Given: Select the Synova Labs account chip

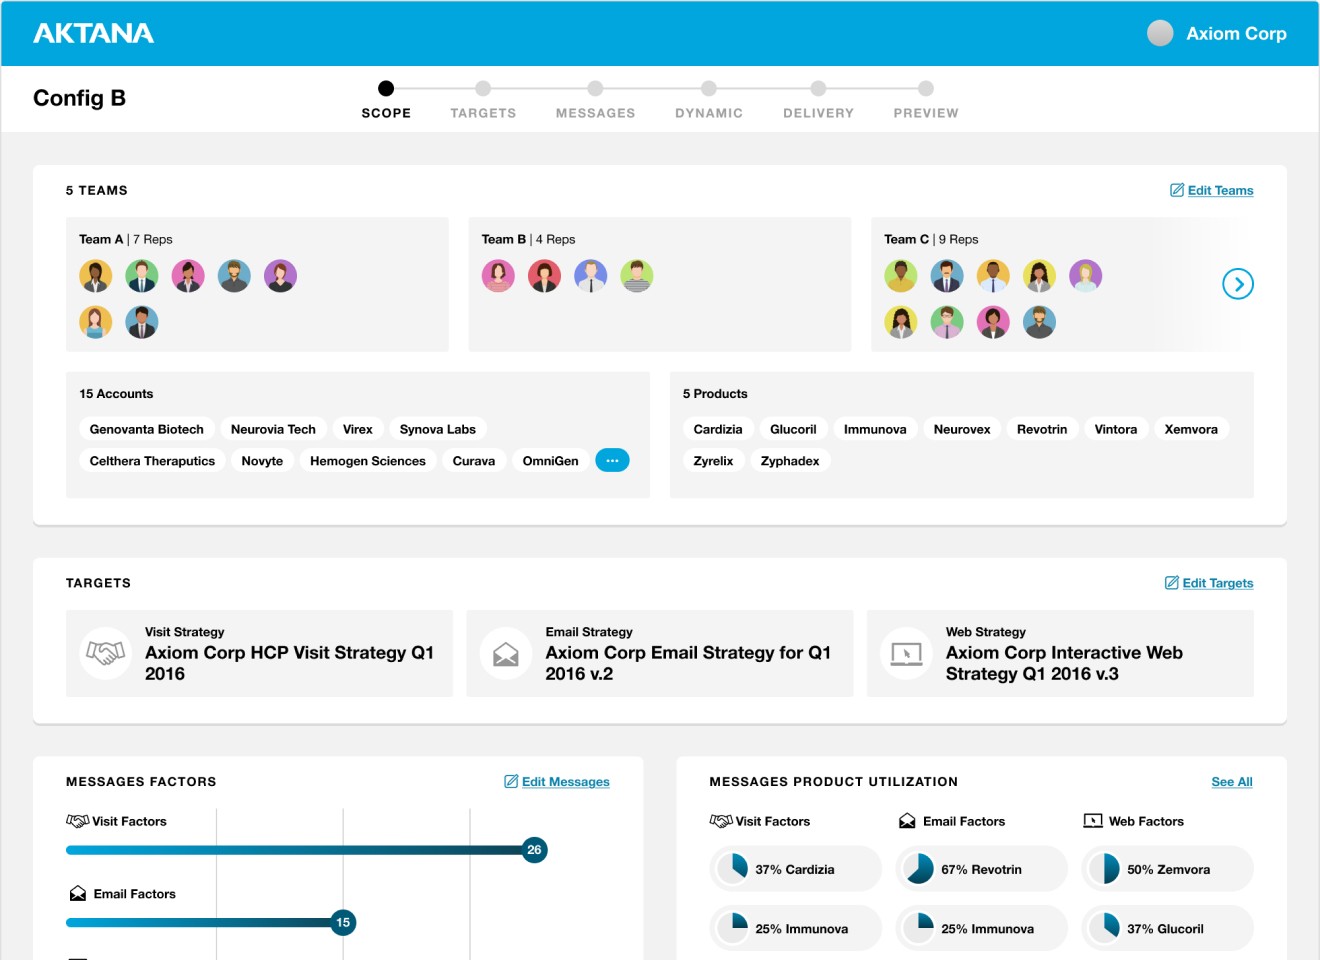Looking at the screenshot, I should point(438,429).
